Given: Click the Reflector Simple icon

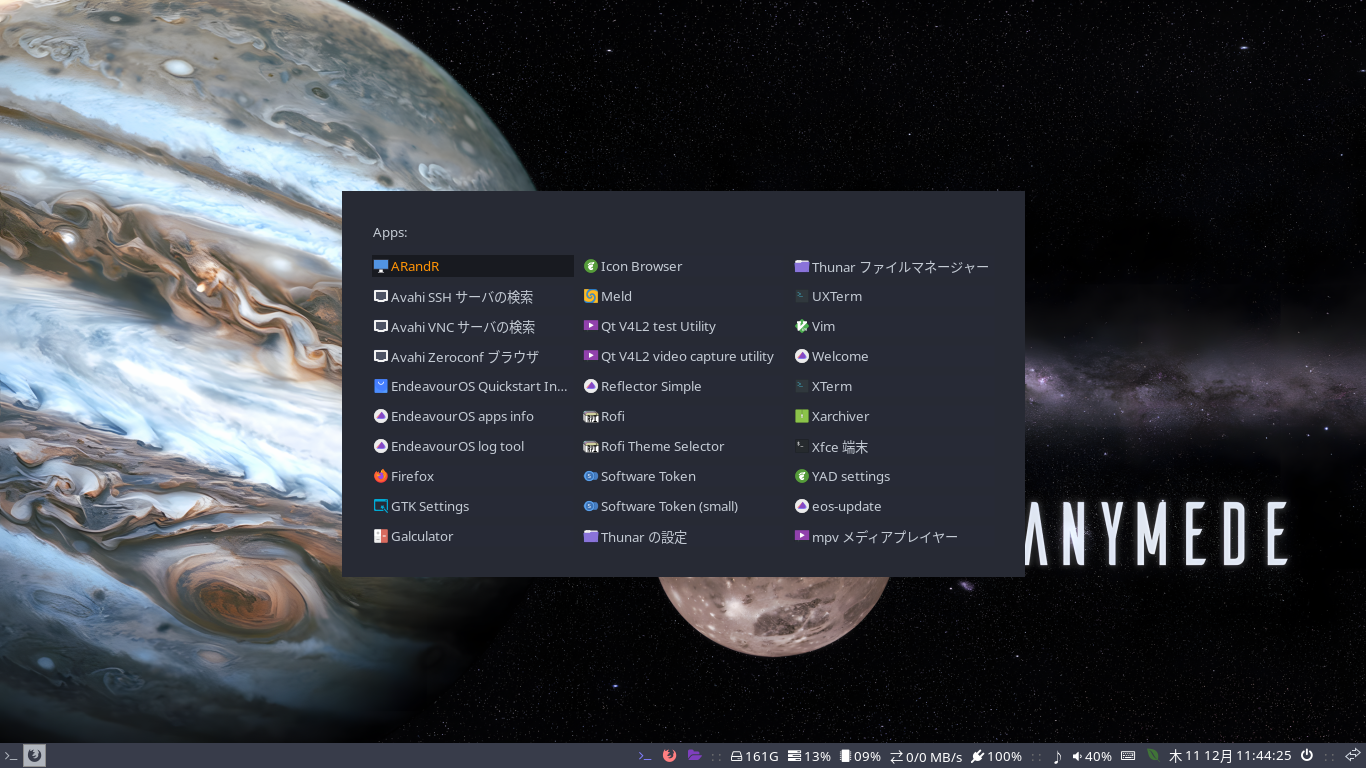Looking at the screenshot, I should [591, 386].
